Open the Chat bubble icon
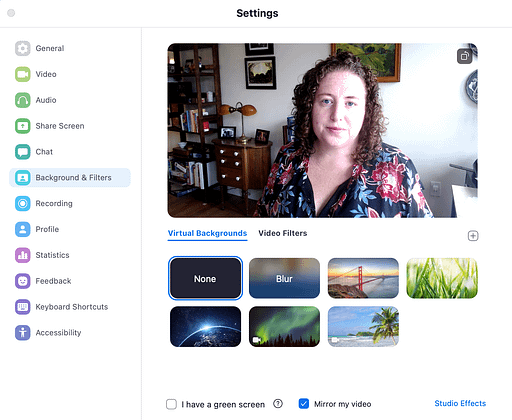This screenshot has width=512, height=420. click(23, 152)
